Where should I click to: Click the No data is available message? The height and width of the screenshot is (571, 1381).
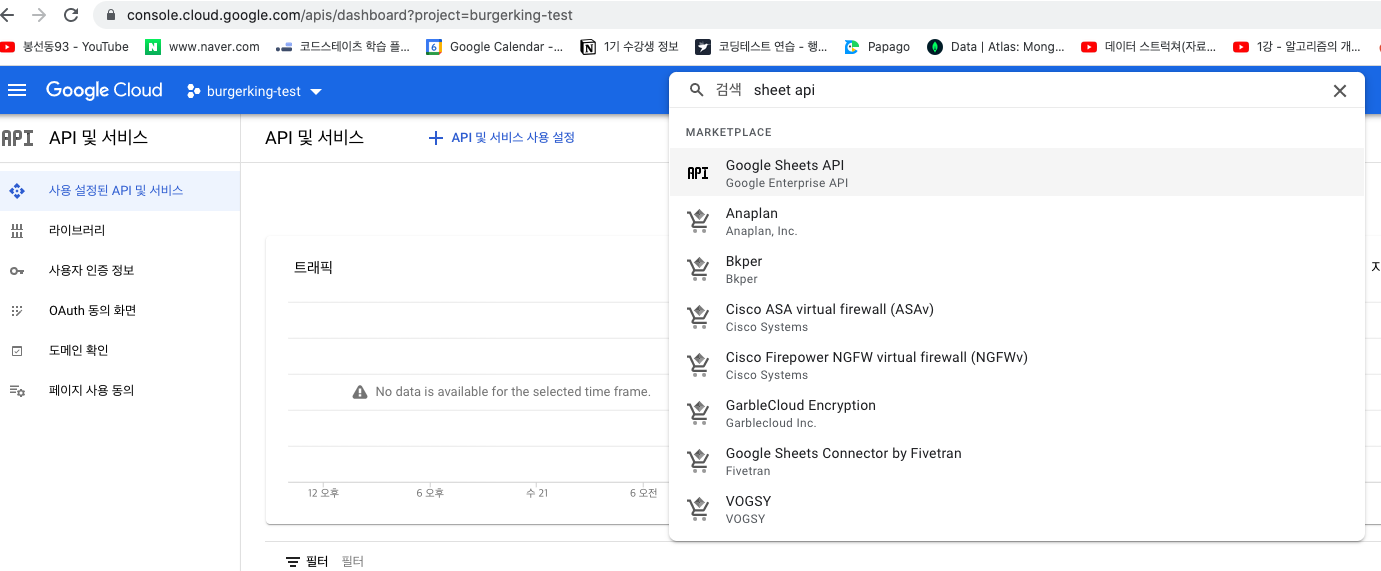pyautogui.click(x=502, y=392)
